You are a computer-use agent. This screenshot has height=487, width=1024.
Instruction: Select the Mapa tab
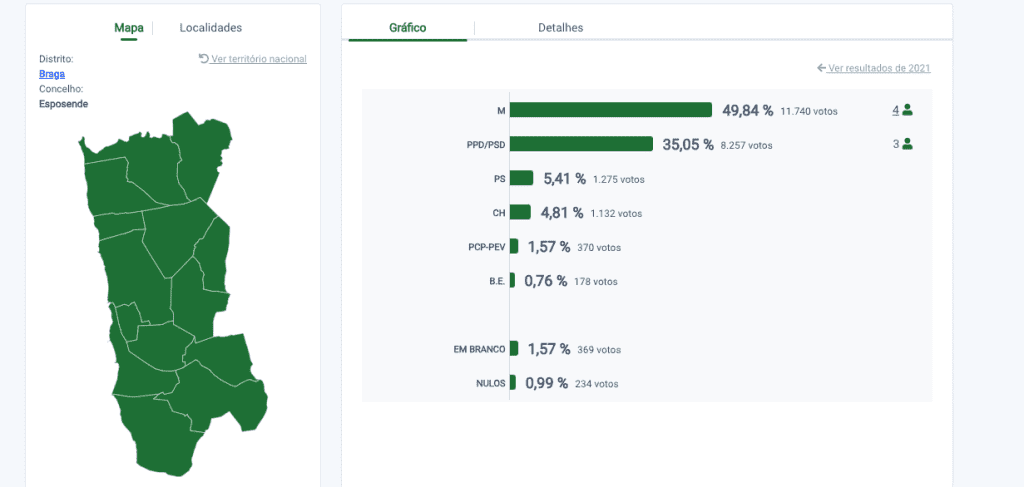pyautogui.click(x=129, y=27)
